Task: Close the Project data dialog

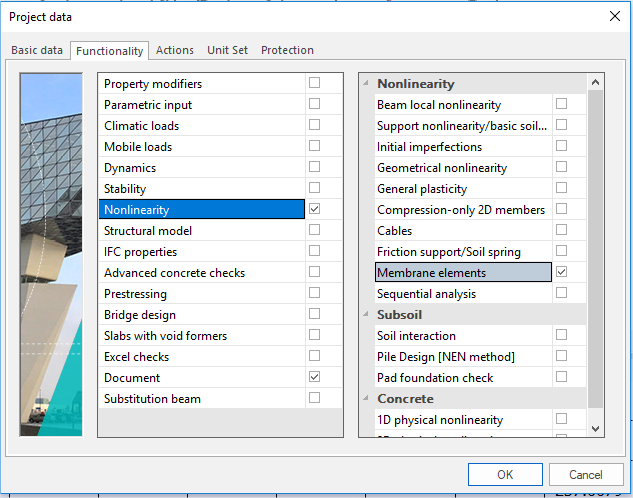Action: (613, 16)
